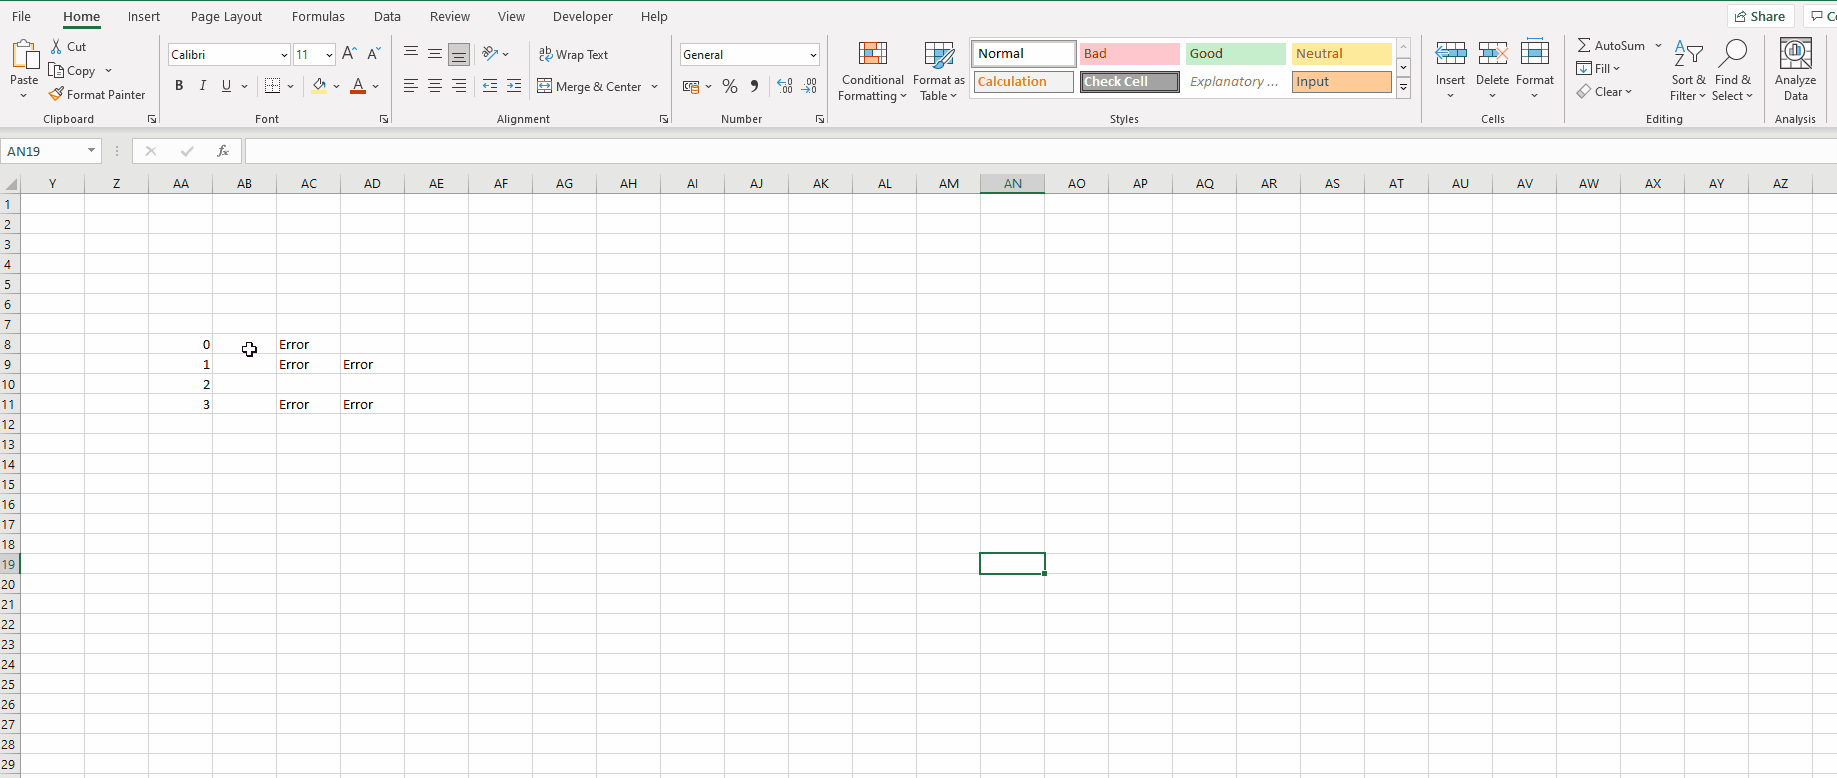This screenshot has width=1837, height=778.
Task: Switch to the Formulas tab
Action: click(x=318, y=16)
